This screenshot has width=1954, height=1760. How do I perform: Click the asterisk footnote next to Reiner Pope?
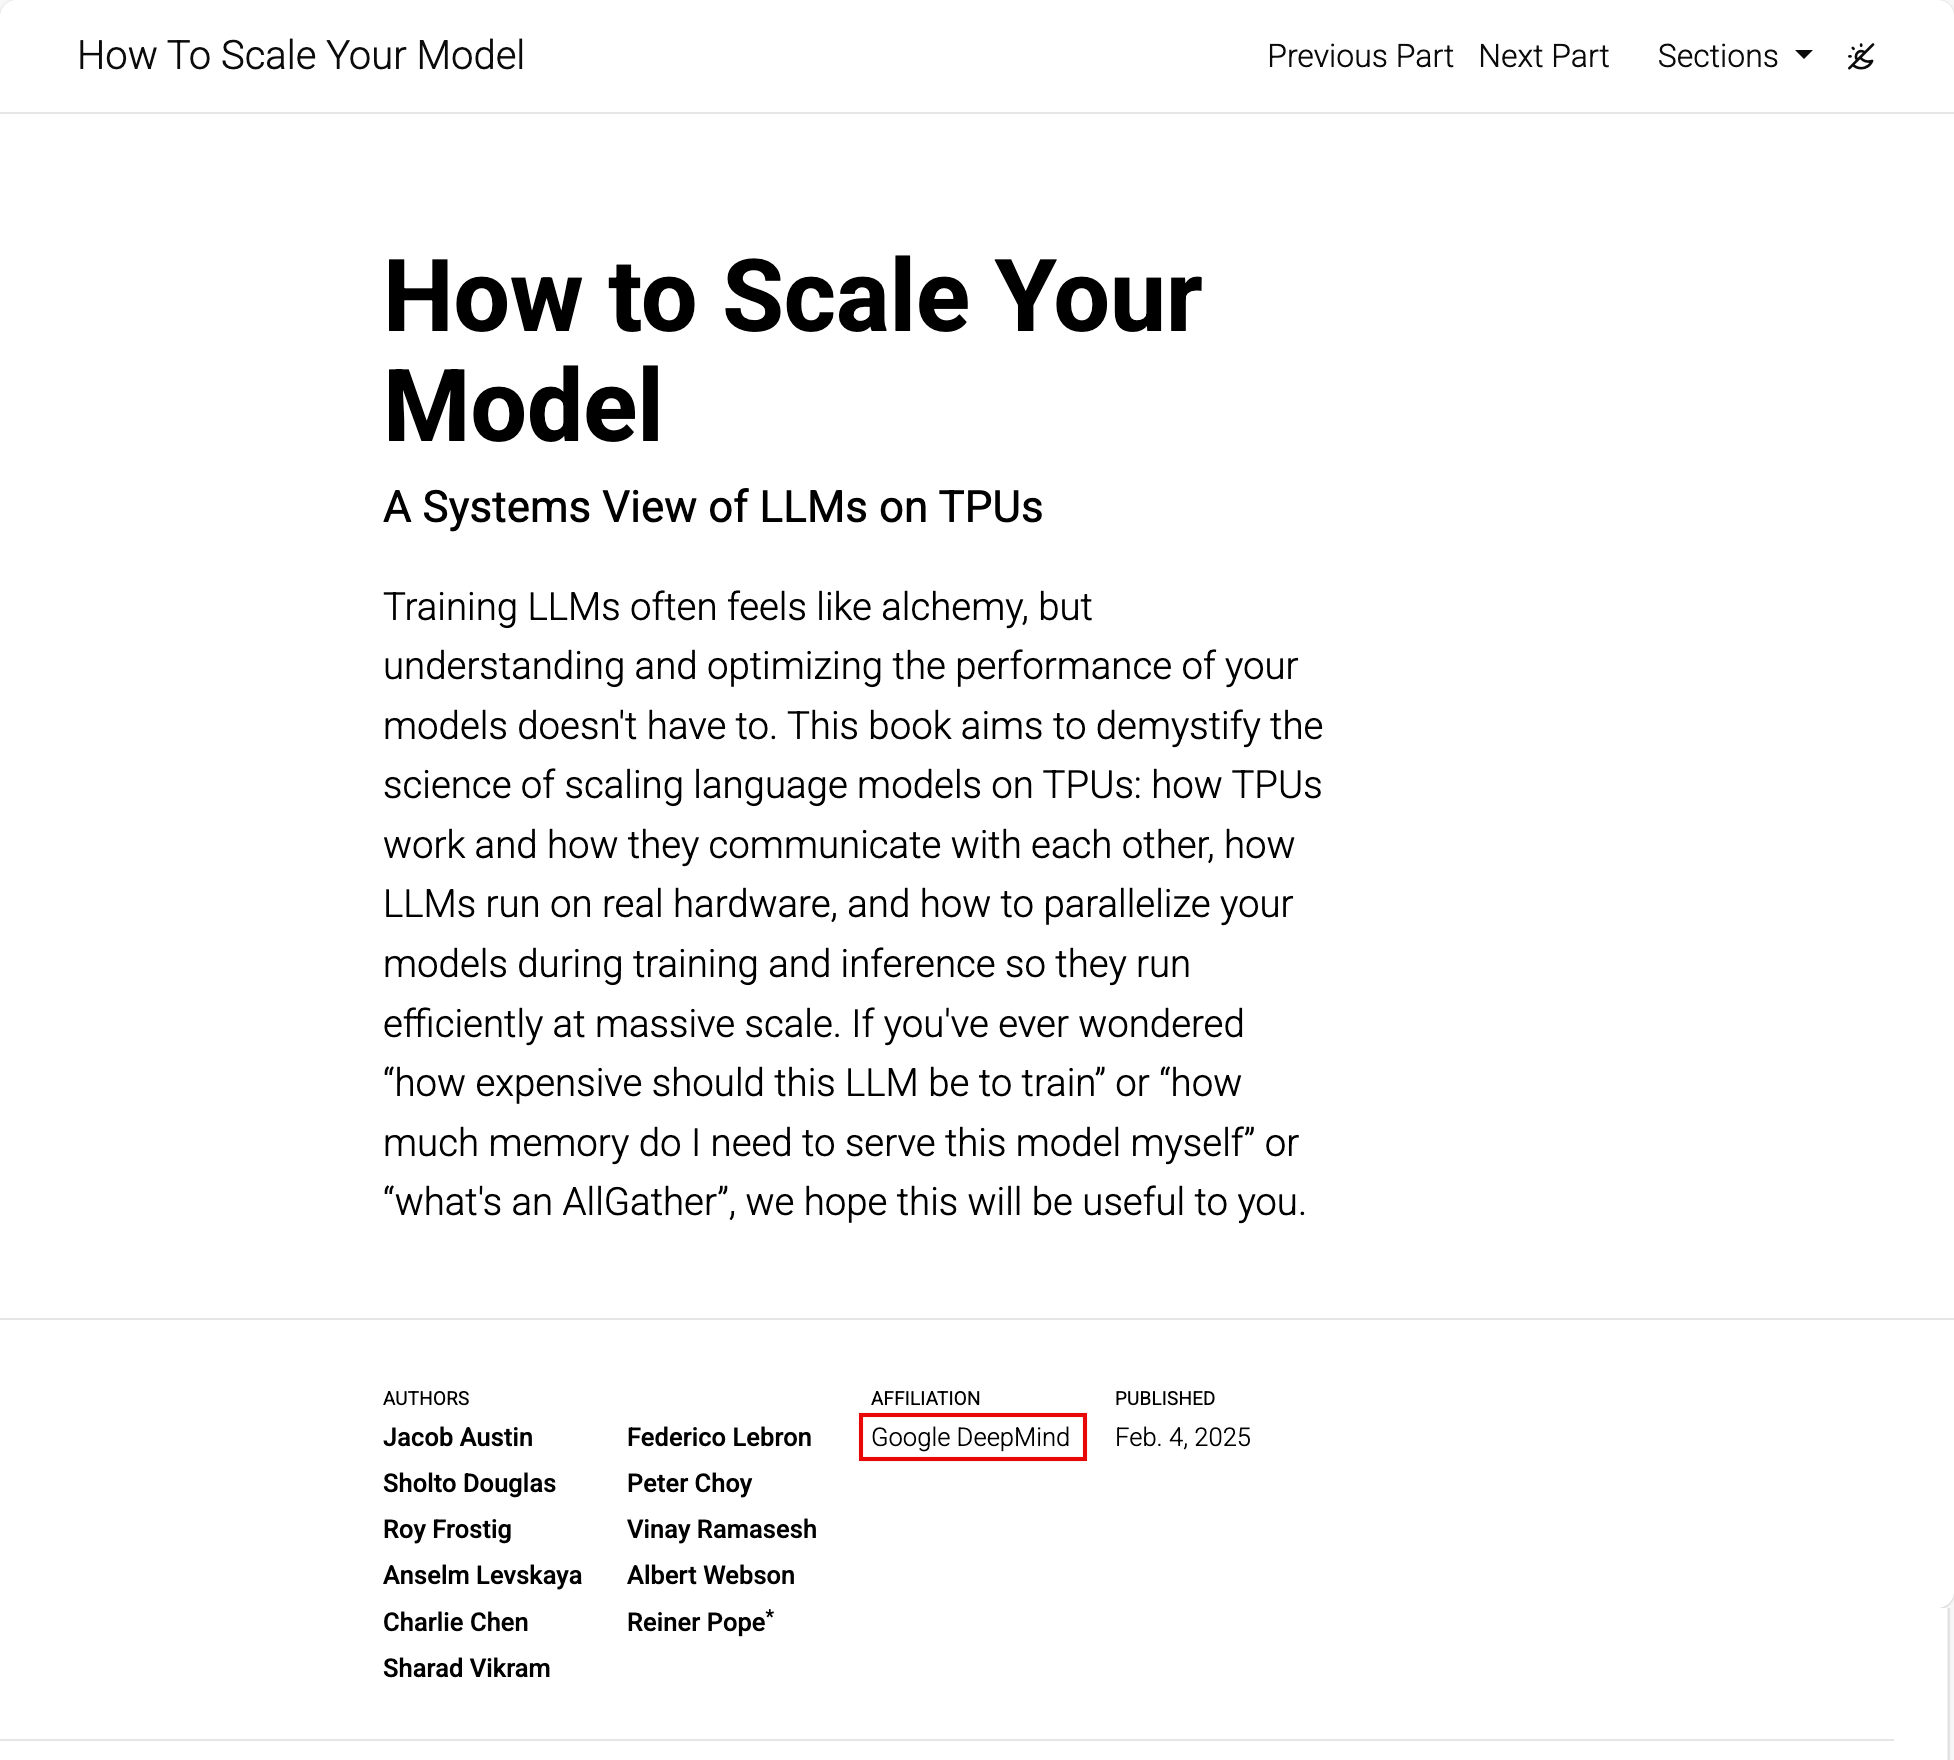pos(770,1614)
